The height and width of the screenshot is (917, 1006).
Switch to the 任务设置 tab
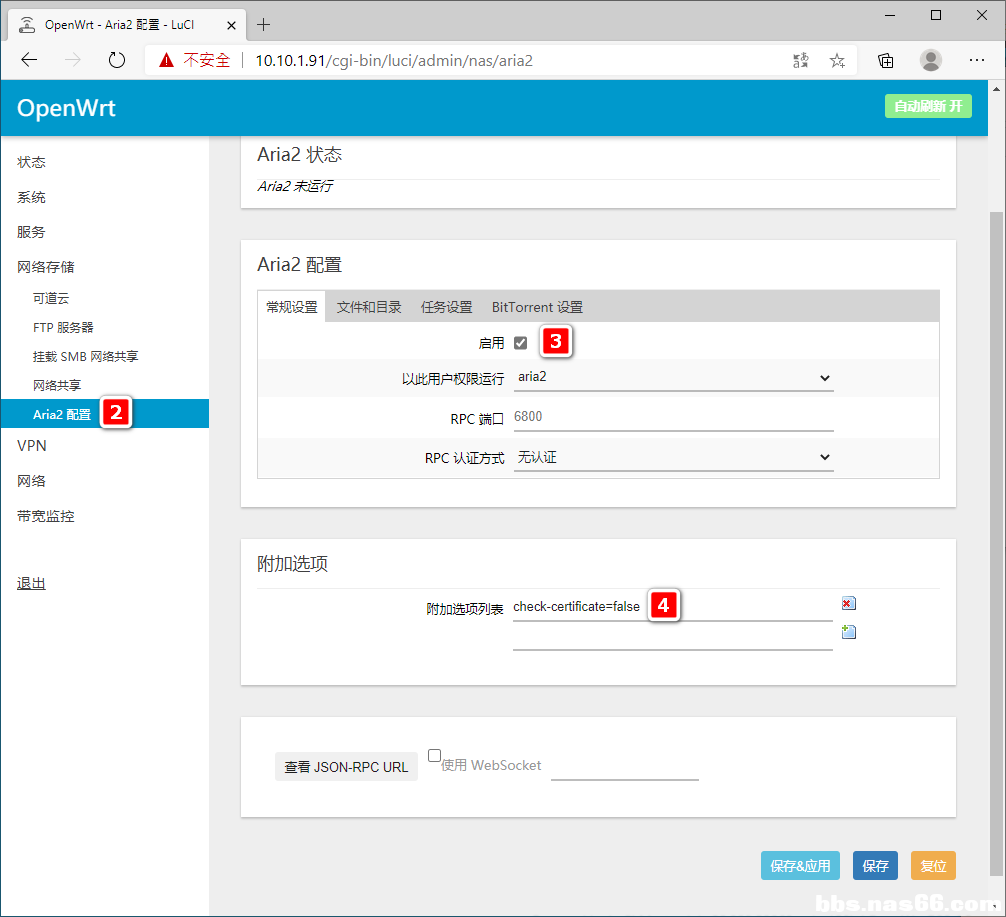447,307
